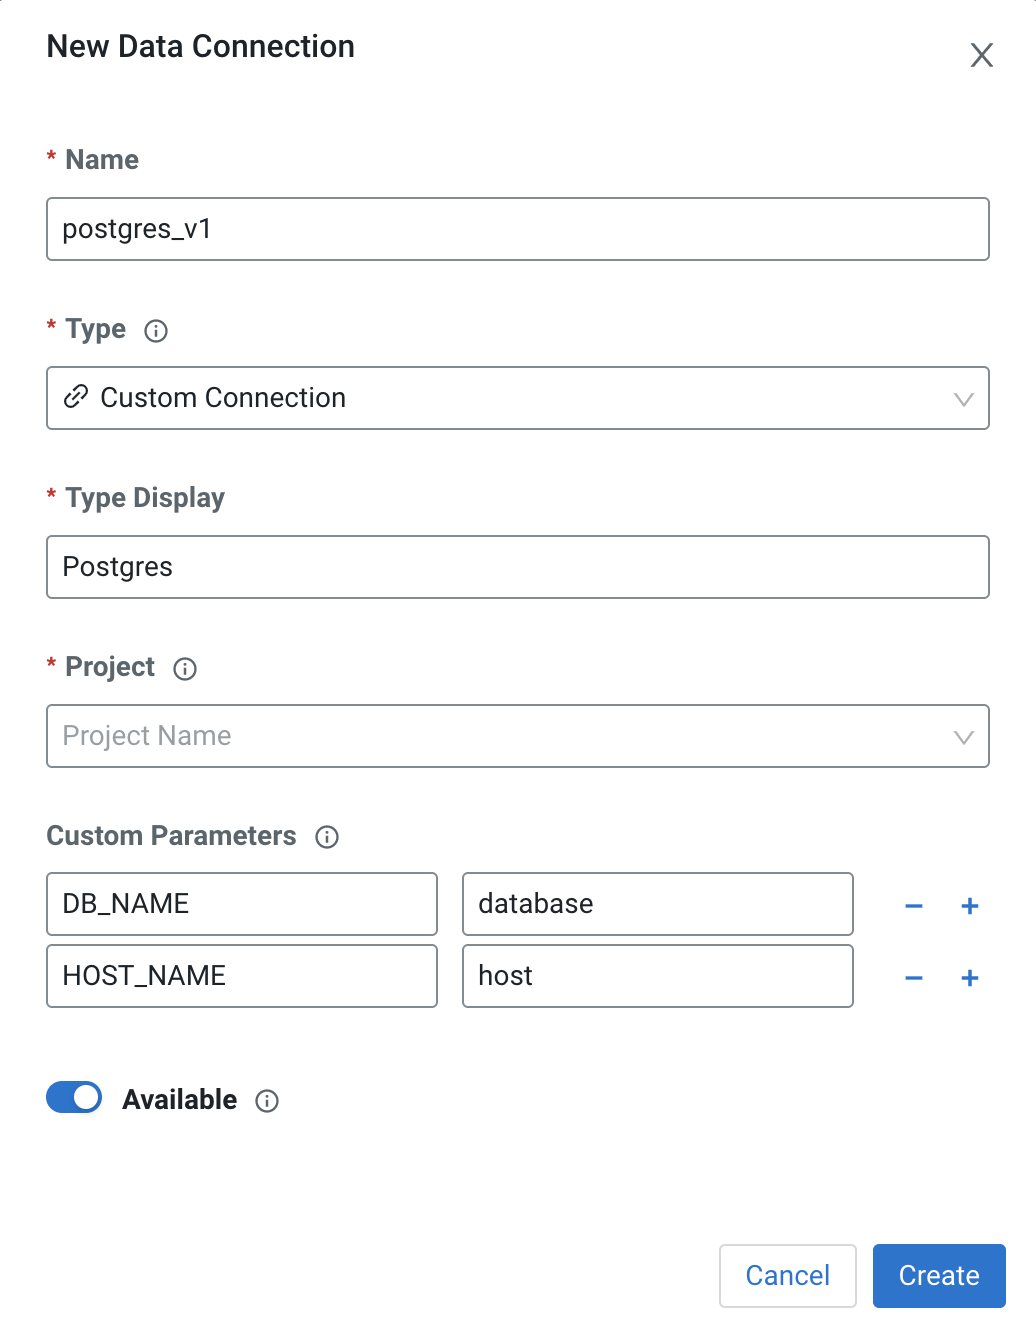Edit the database parameter value field
The height and width of the screenshot is (1324, 1036).
657,904
